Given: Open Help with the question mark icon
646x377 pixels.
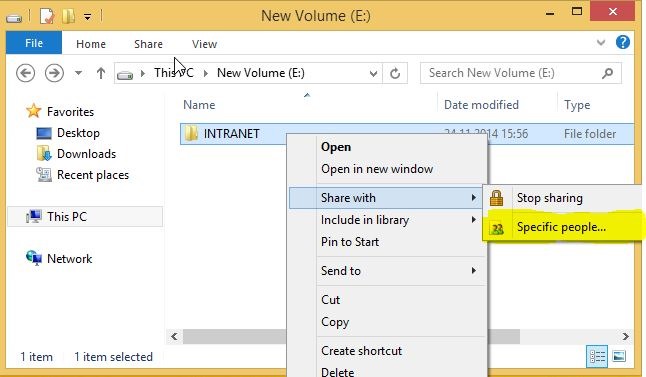Looking at the screenshot, I should 623,42.
